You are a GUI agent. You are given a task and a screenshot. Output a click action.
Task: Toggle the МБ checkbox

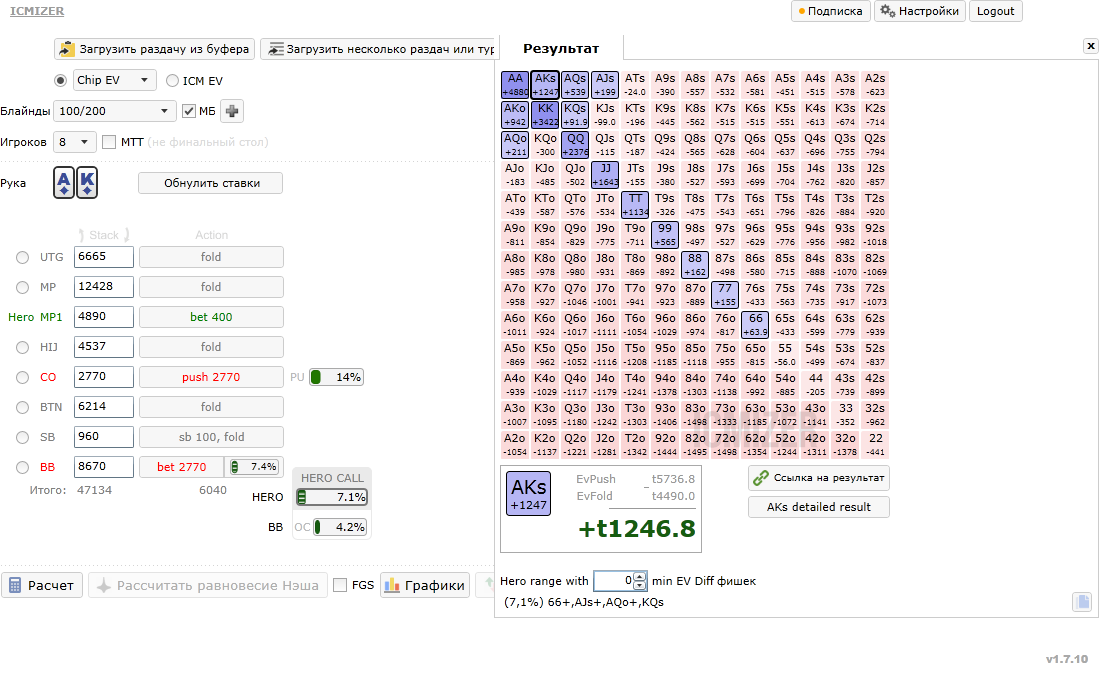(189, 111)
